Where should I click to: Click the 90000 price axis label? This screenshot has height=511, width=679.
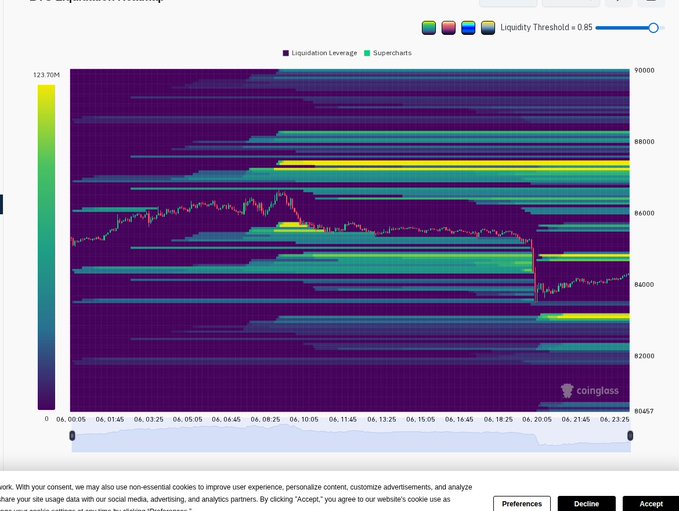(644, 70)
